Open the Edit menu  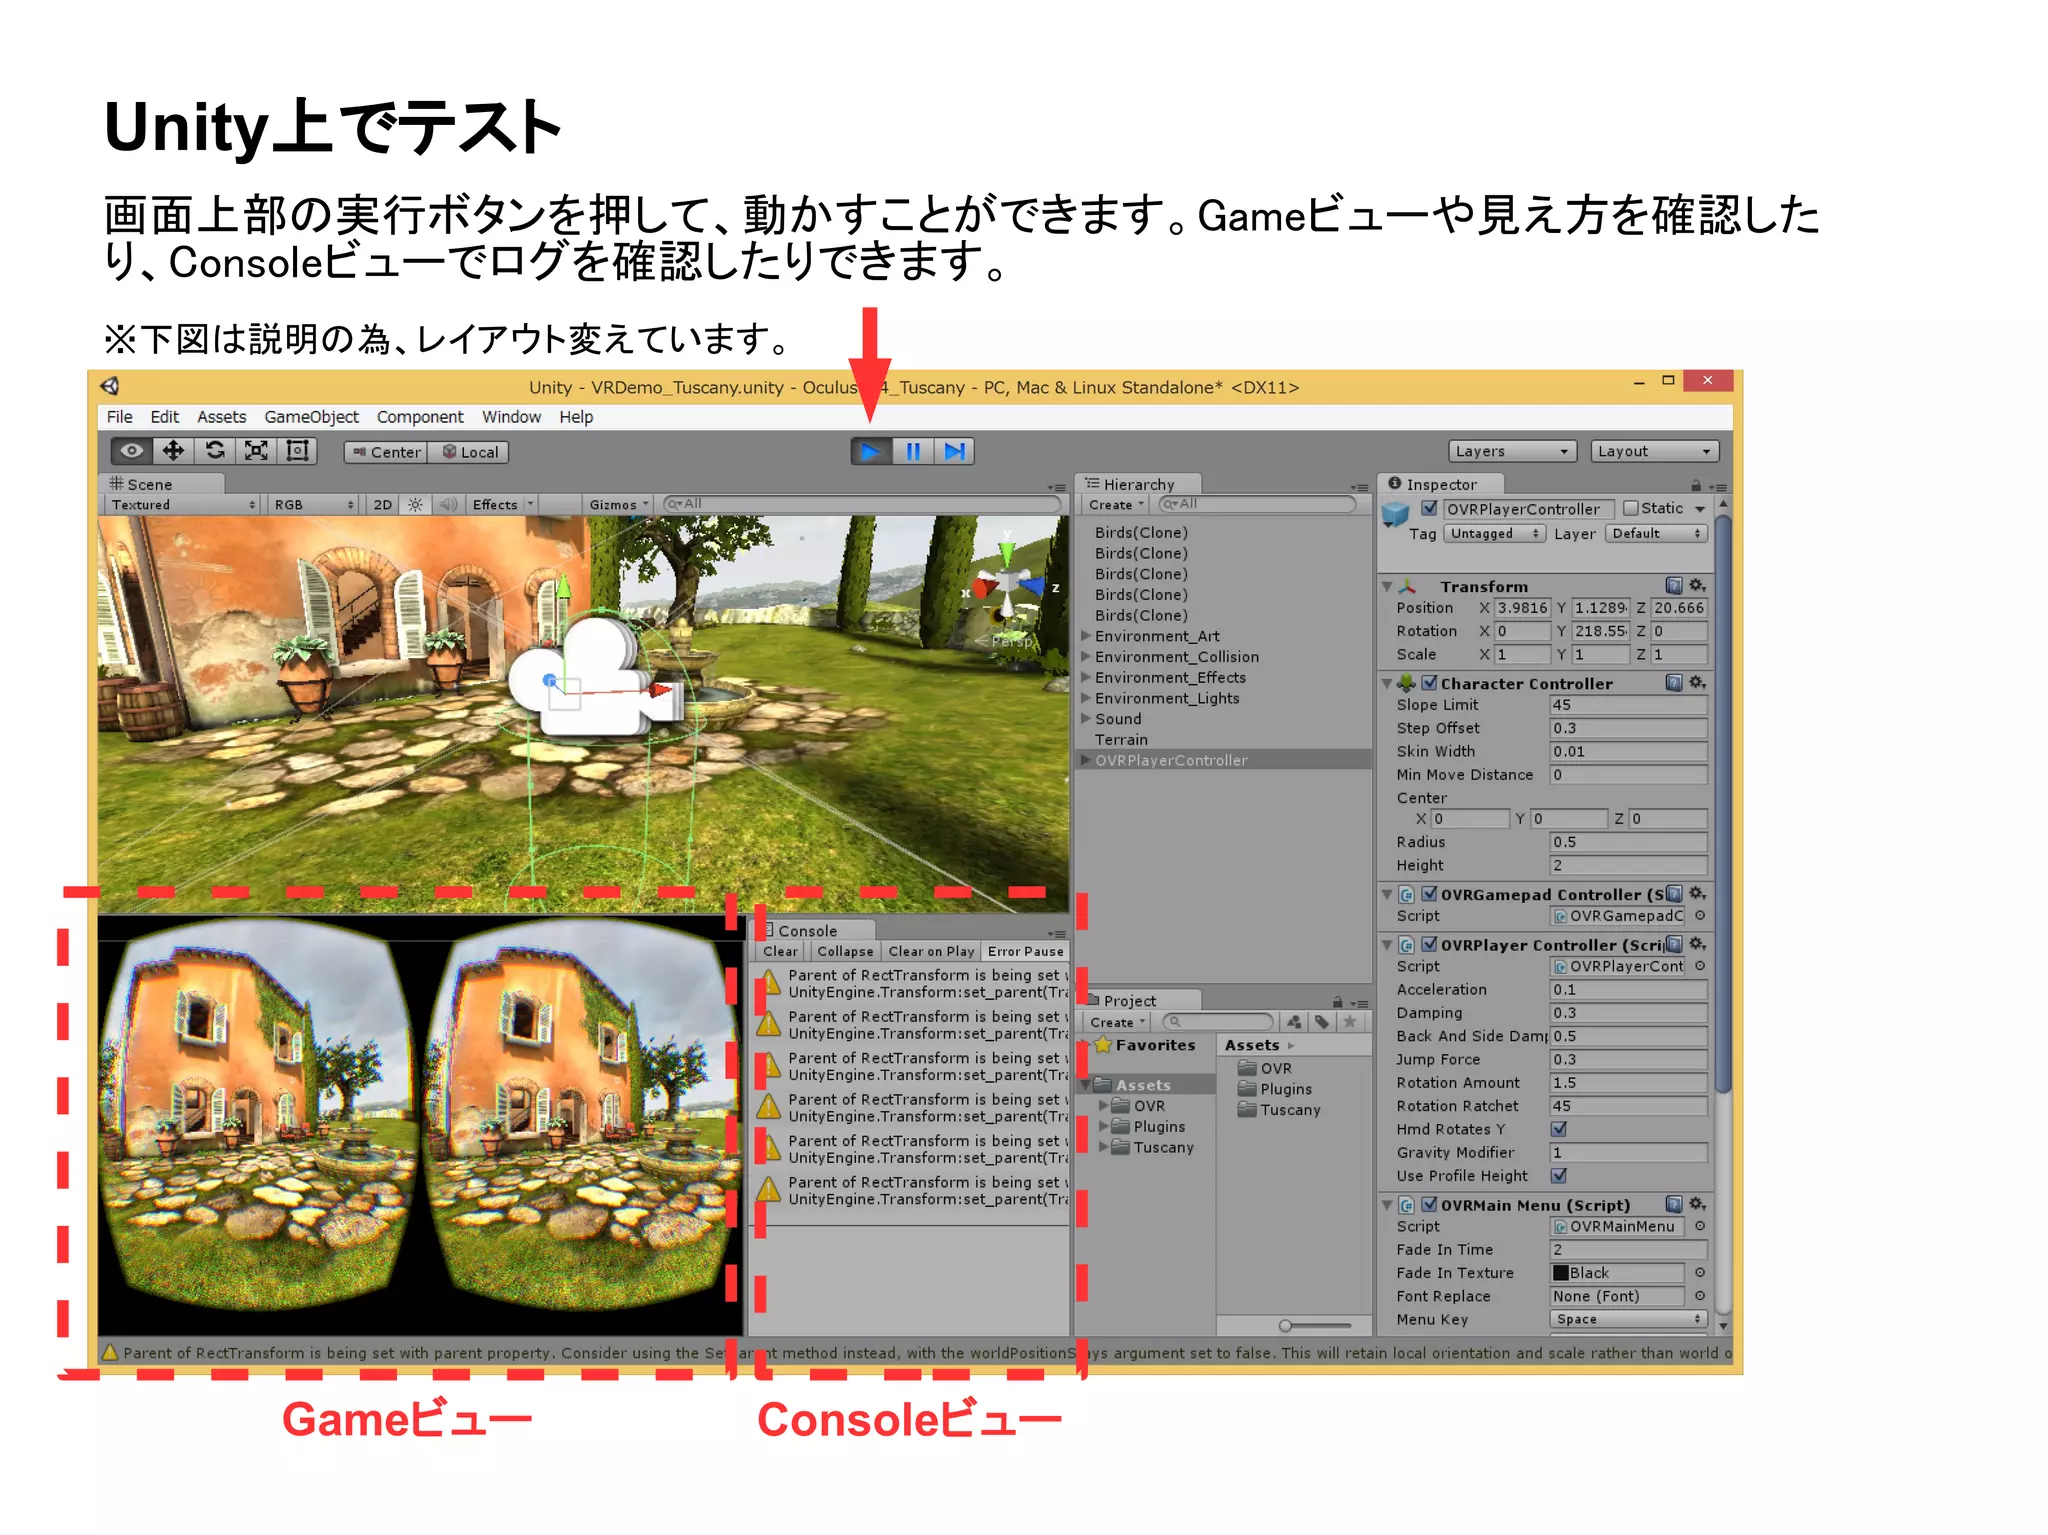point(165,417)
